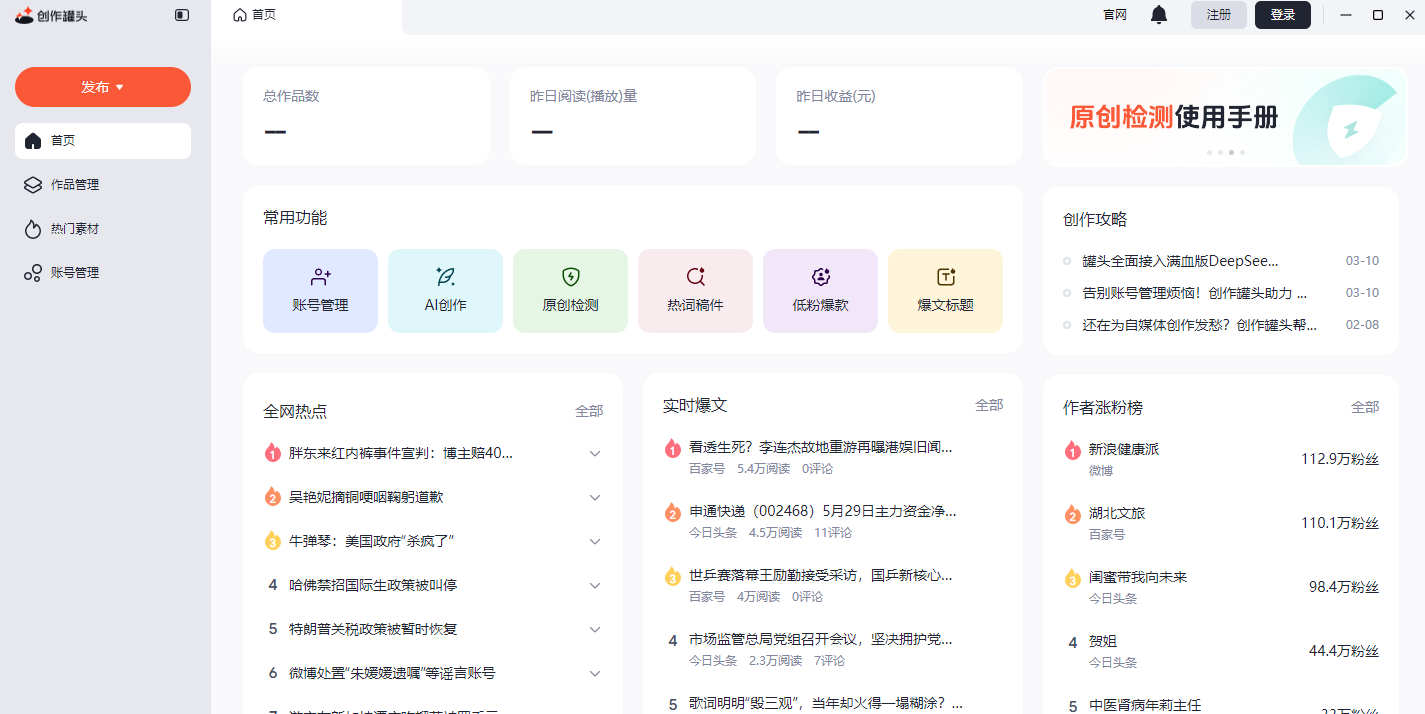Select the AI创作 tool icon
Viewport: 1425px width, 714px height.
click(x=445, y=290)
